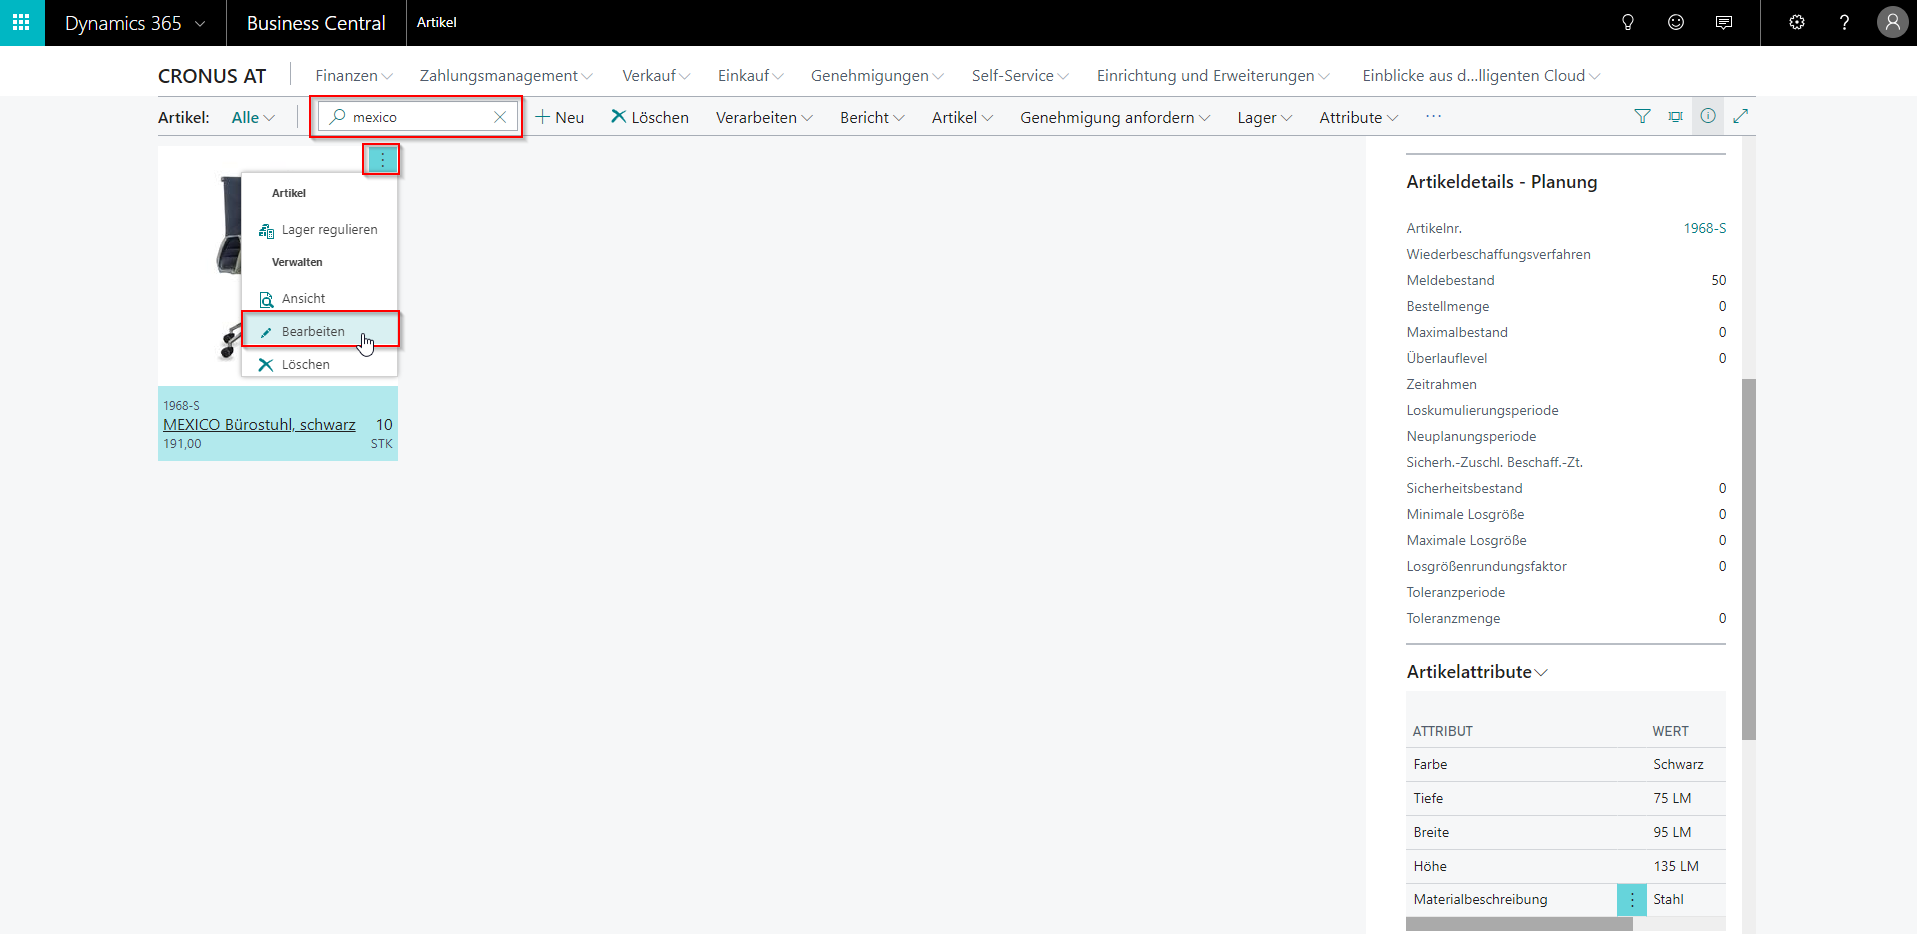Image resolution: width=1917 pixels, height=934 pixels.
Task: Open the Zahlungsmanagement menu
Action: [x=506, y=76]
